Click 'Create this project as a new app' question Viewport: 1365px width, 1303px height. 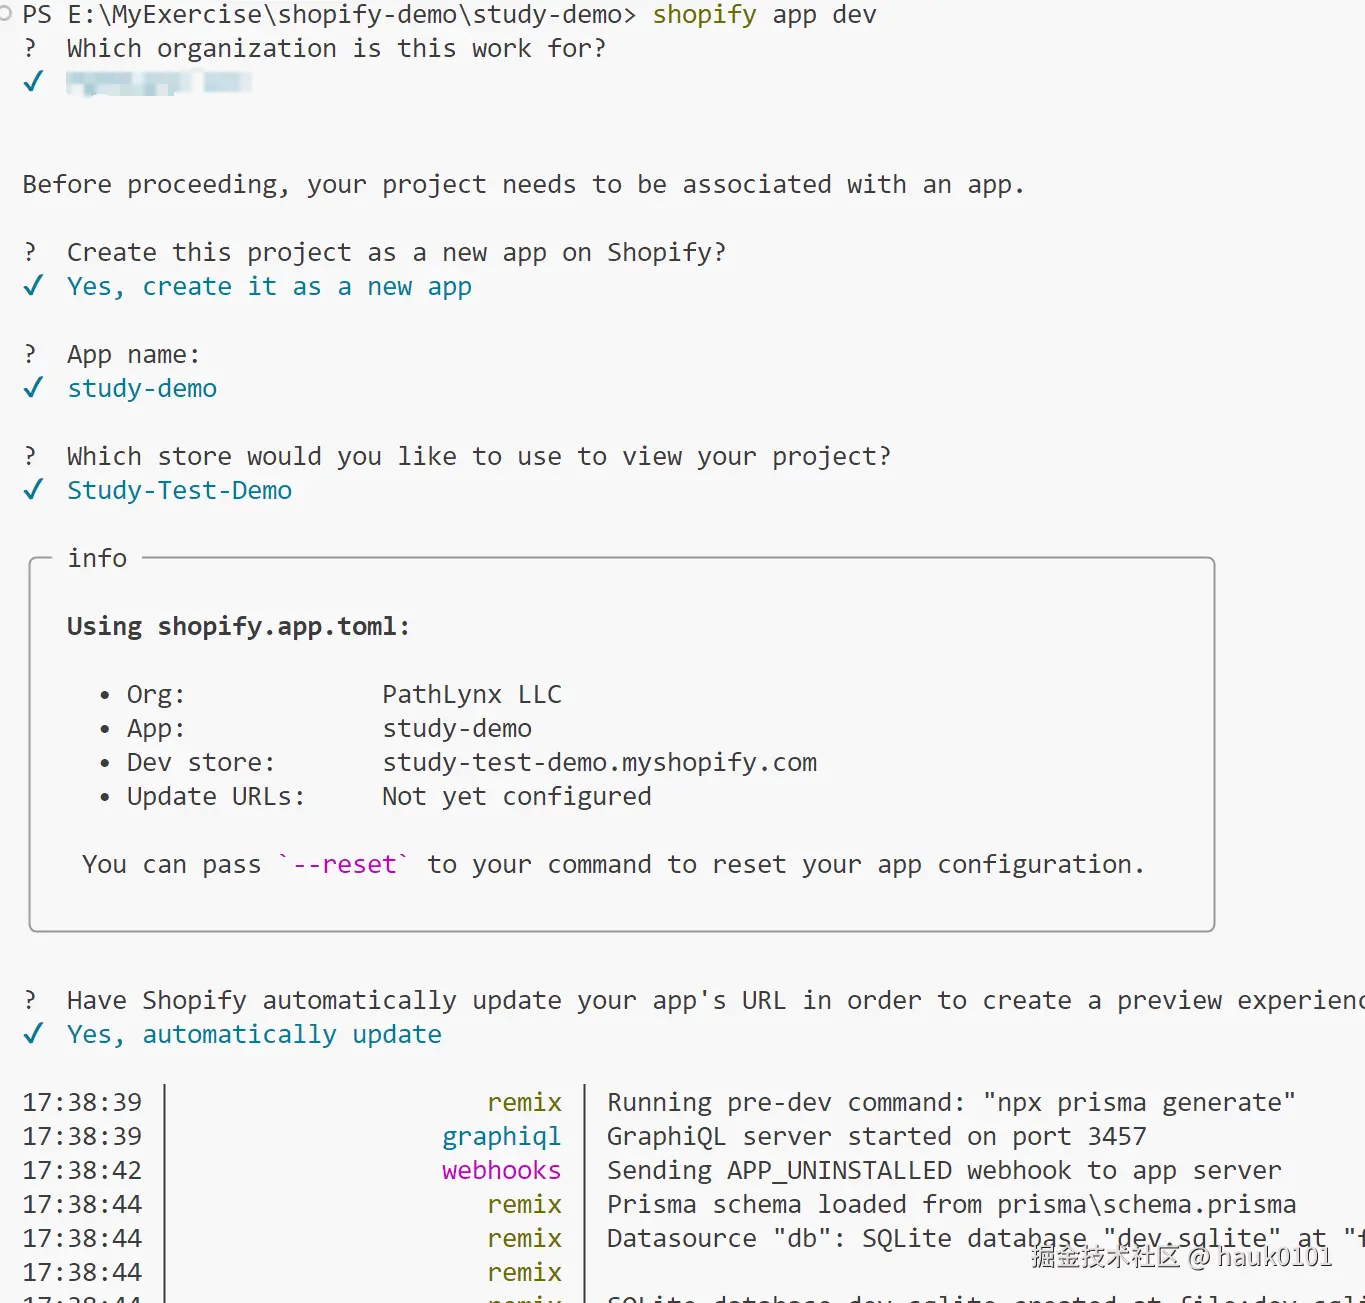coord(396,252)
